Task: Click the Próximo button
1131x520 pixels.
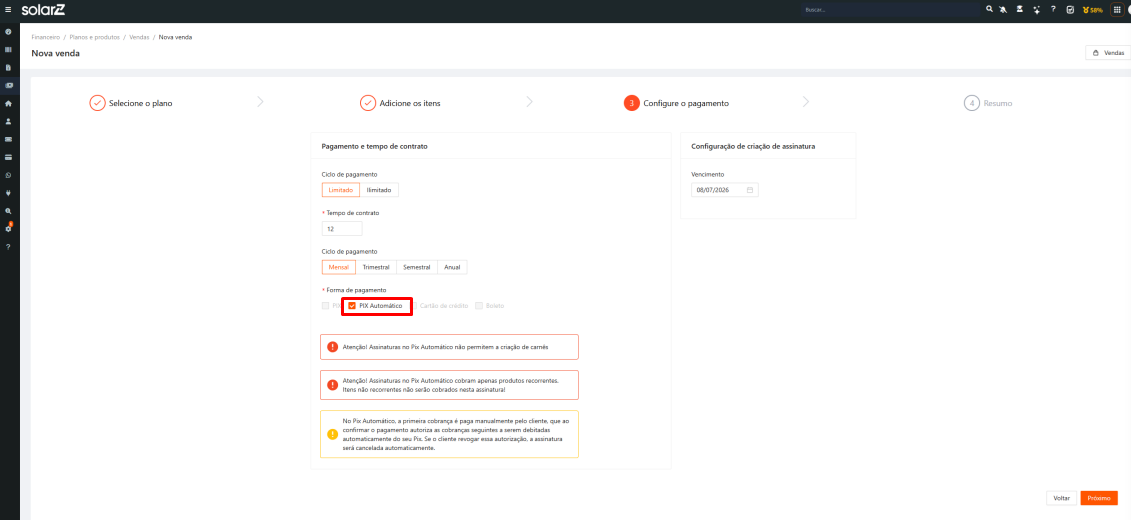Action: click(1099, 498)
